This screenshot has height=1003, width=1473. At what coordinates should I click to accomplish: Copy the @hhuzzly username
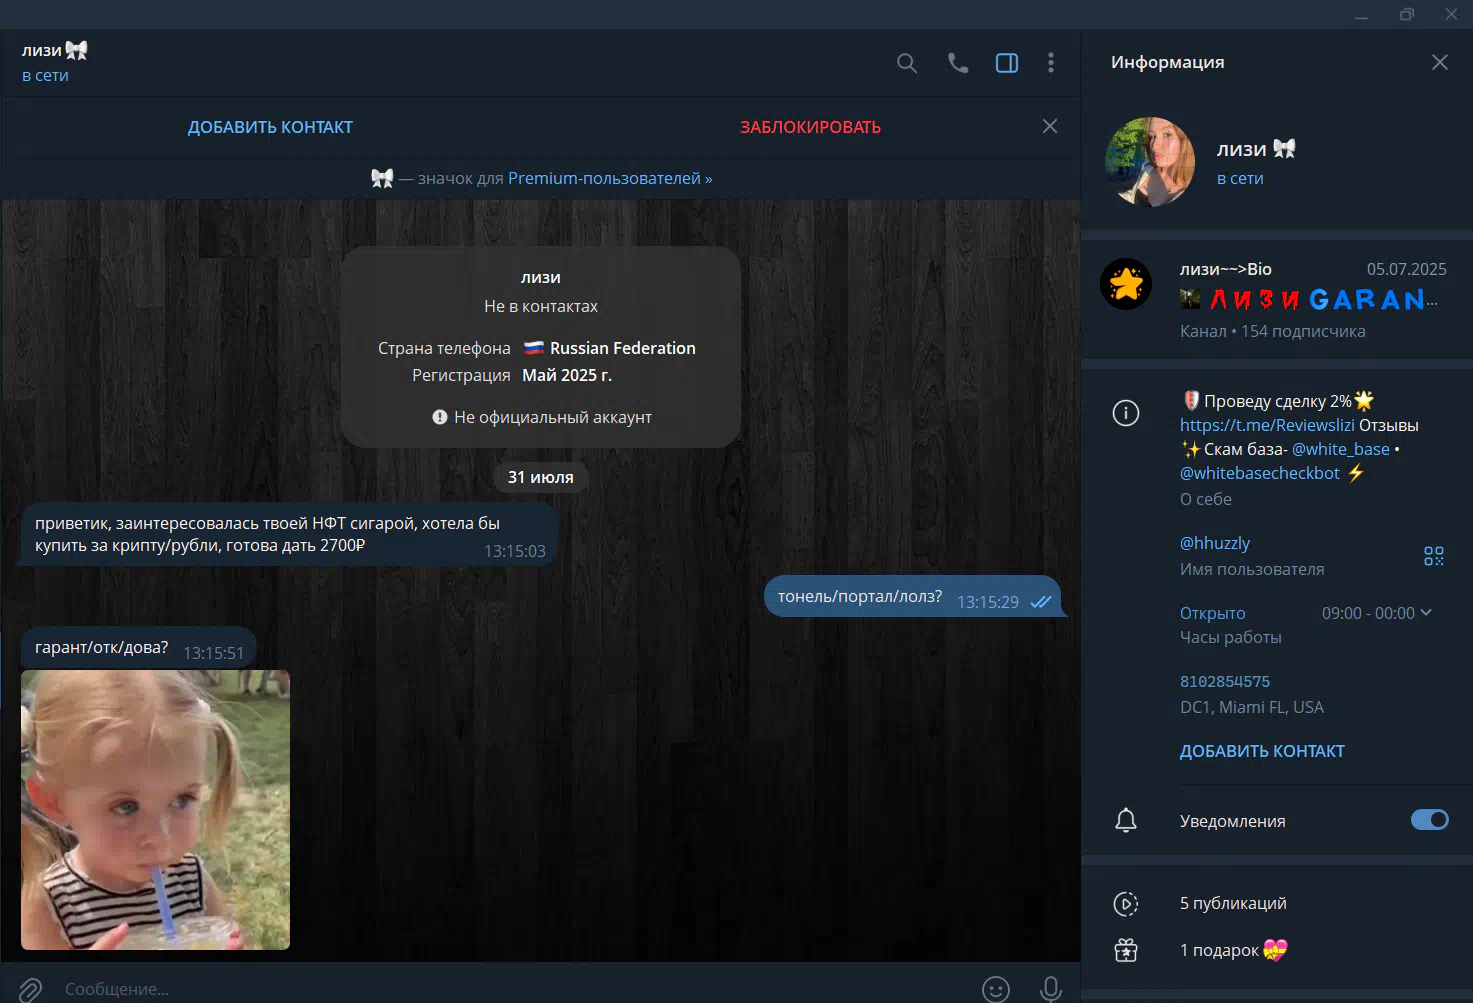click(x=1215, y=543)
